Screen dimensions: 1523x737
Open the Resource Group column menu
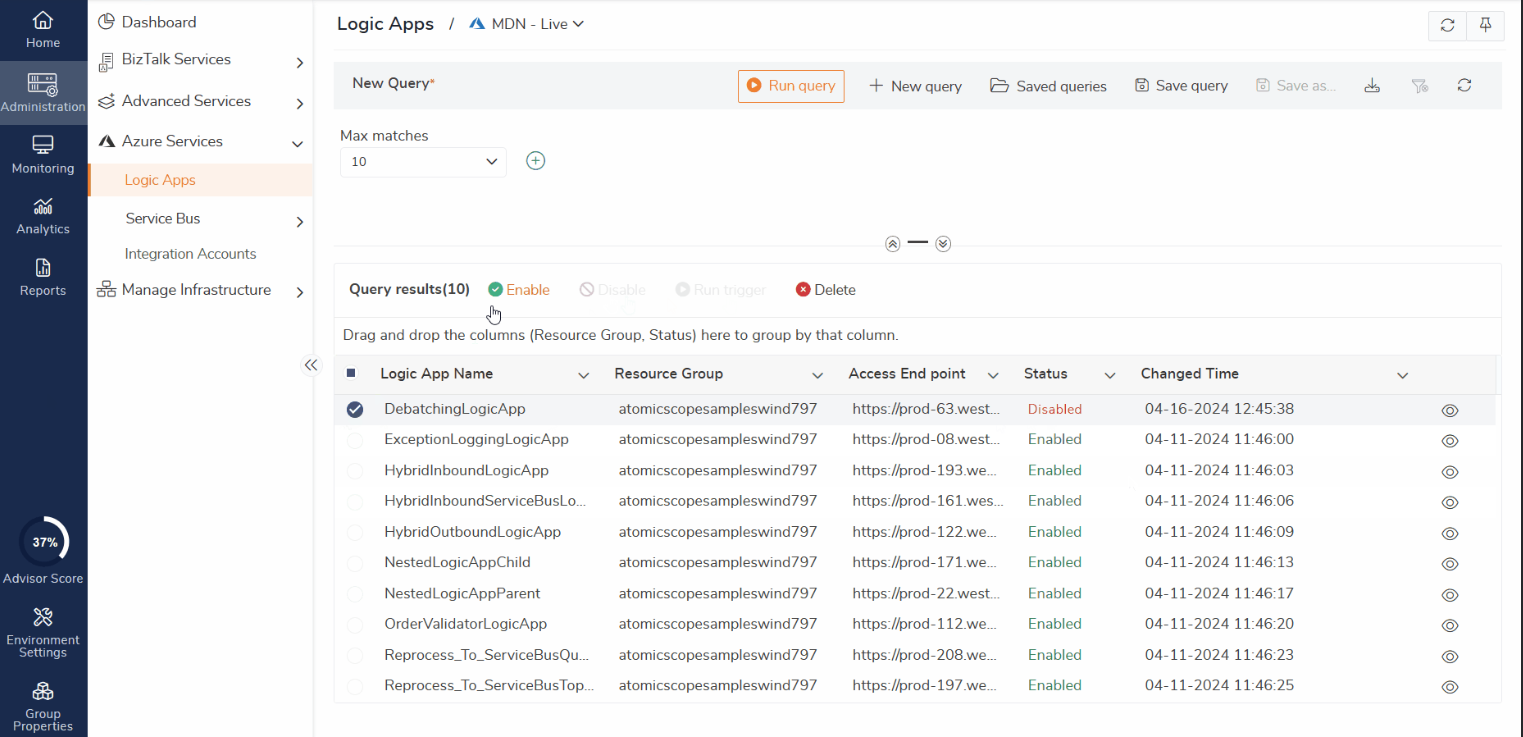click(818, 375)
